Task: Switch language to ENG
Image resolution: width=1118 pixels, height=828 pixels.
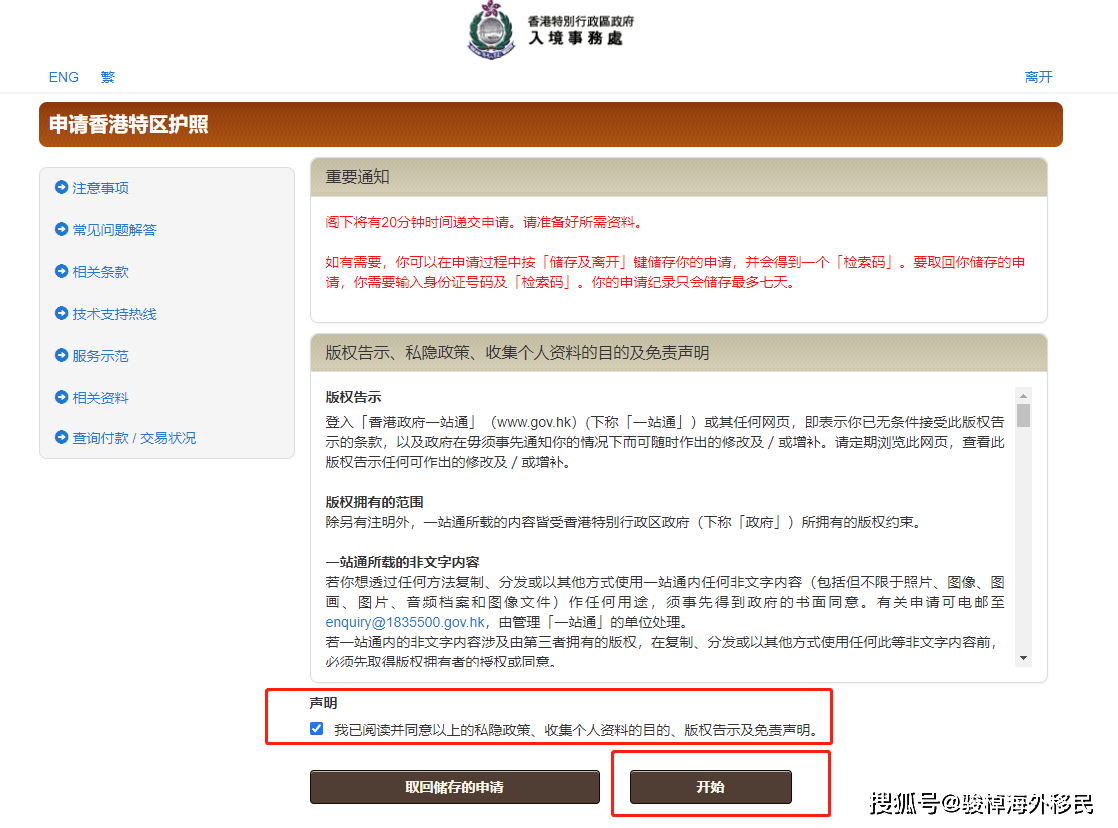Action: (x=64, y=77)
